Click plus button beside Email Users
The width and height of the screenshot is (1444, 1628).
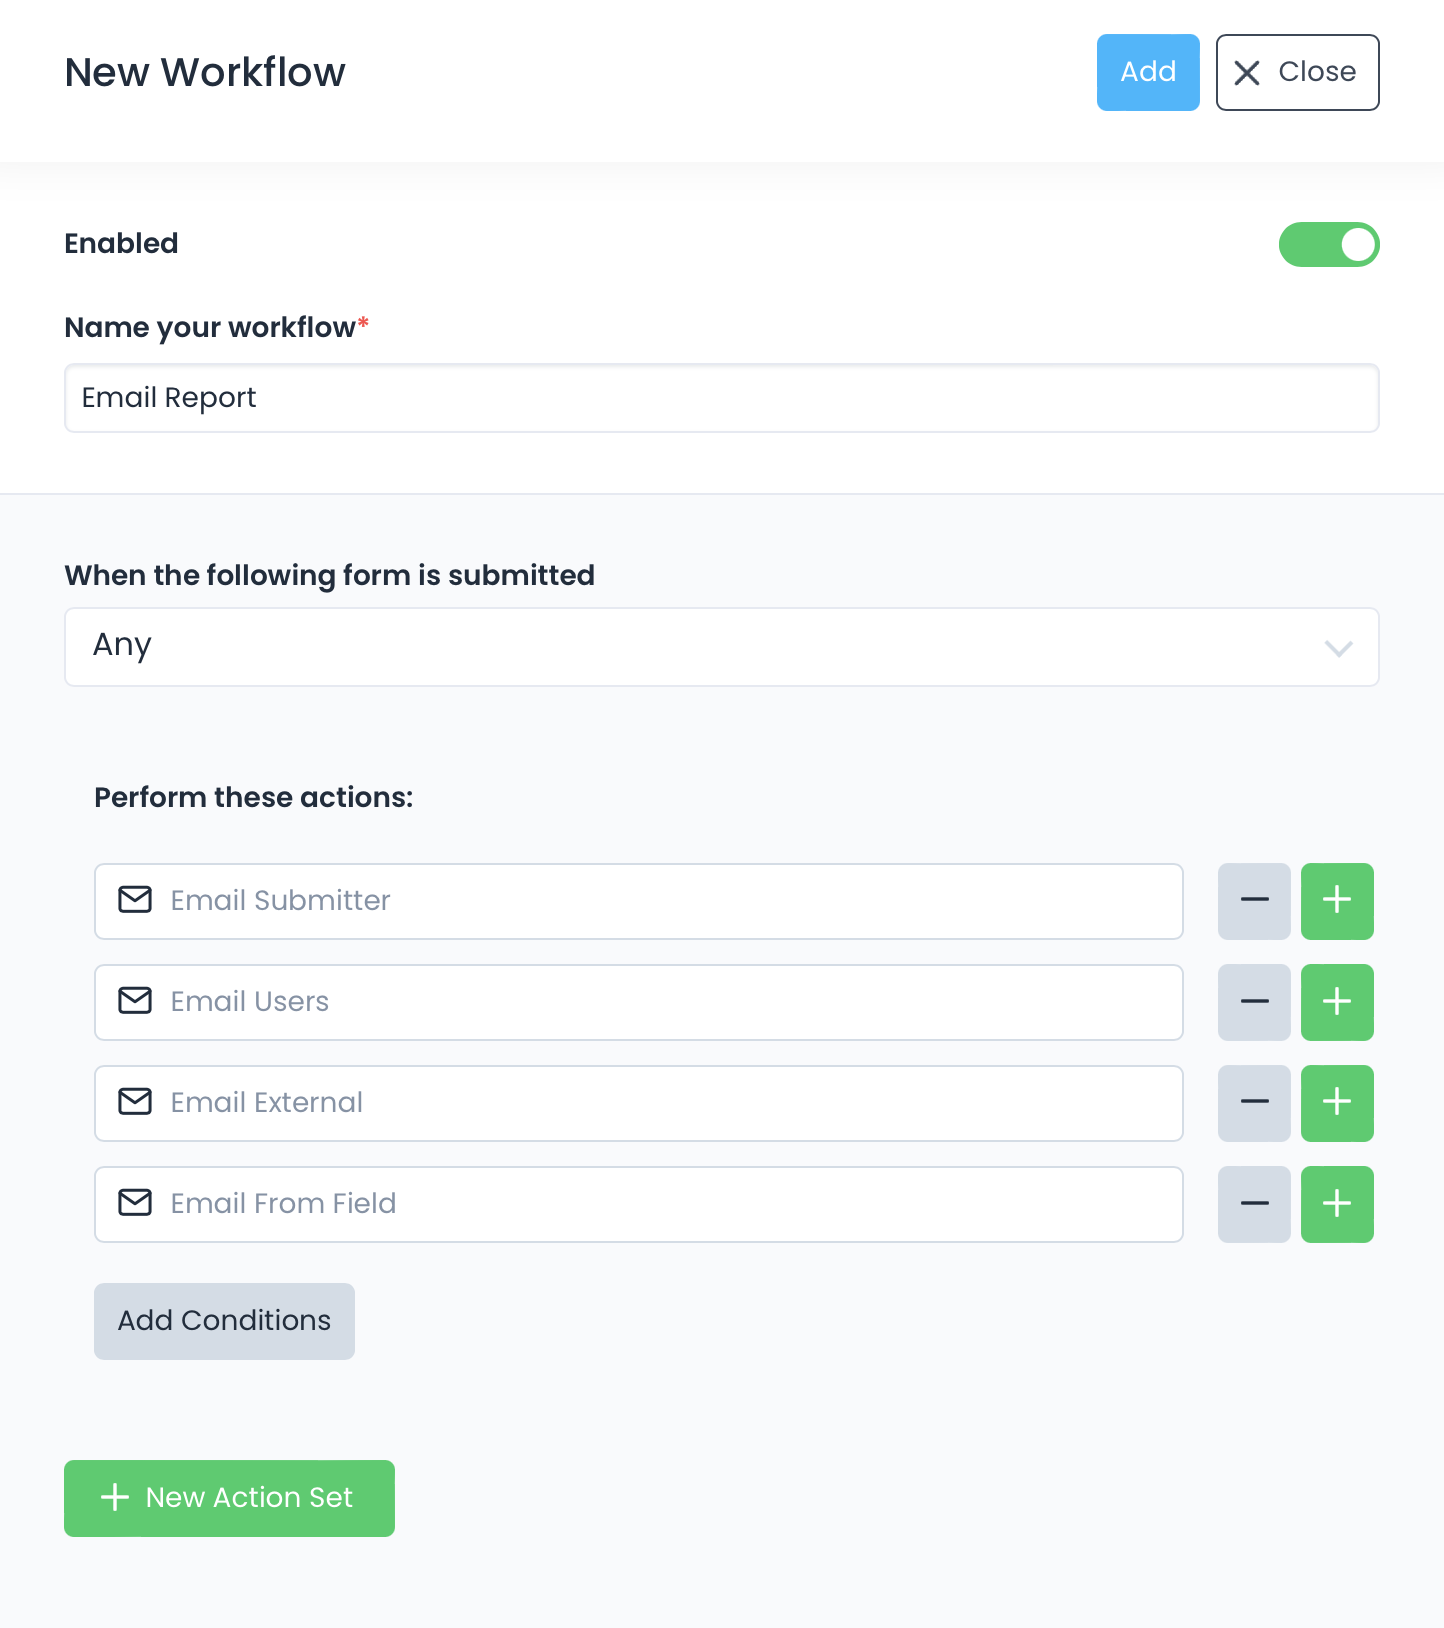point(1337,1002)
